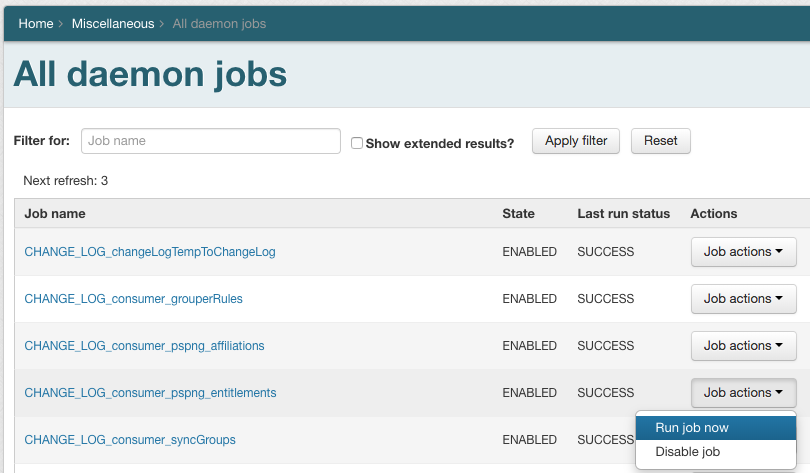This screenshot has height=473, width=810.
Task: Enable the Show extended results checkbox
Action: click(357, 143)
